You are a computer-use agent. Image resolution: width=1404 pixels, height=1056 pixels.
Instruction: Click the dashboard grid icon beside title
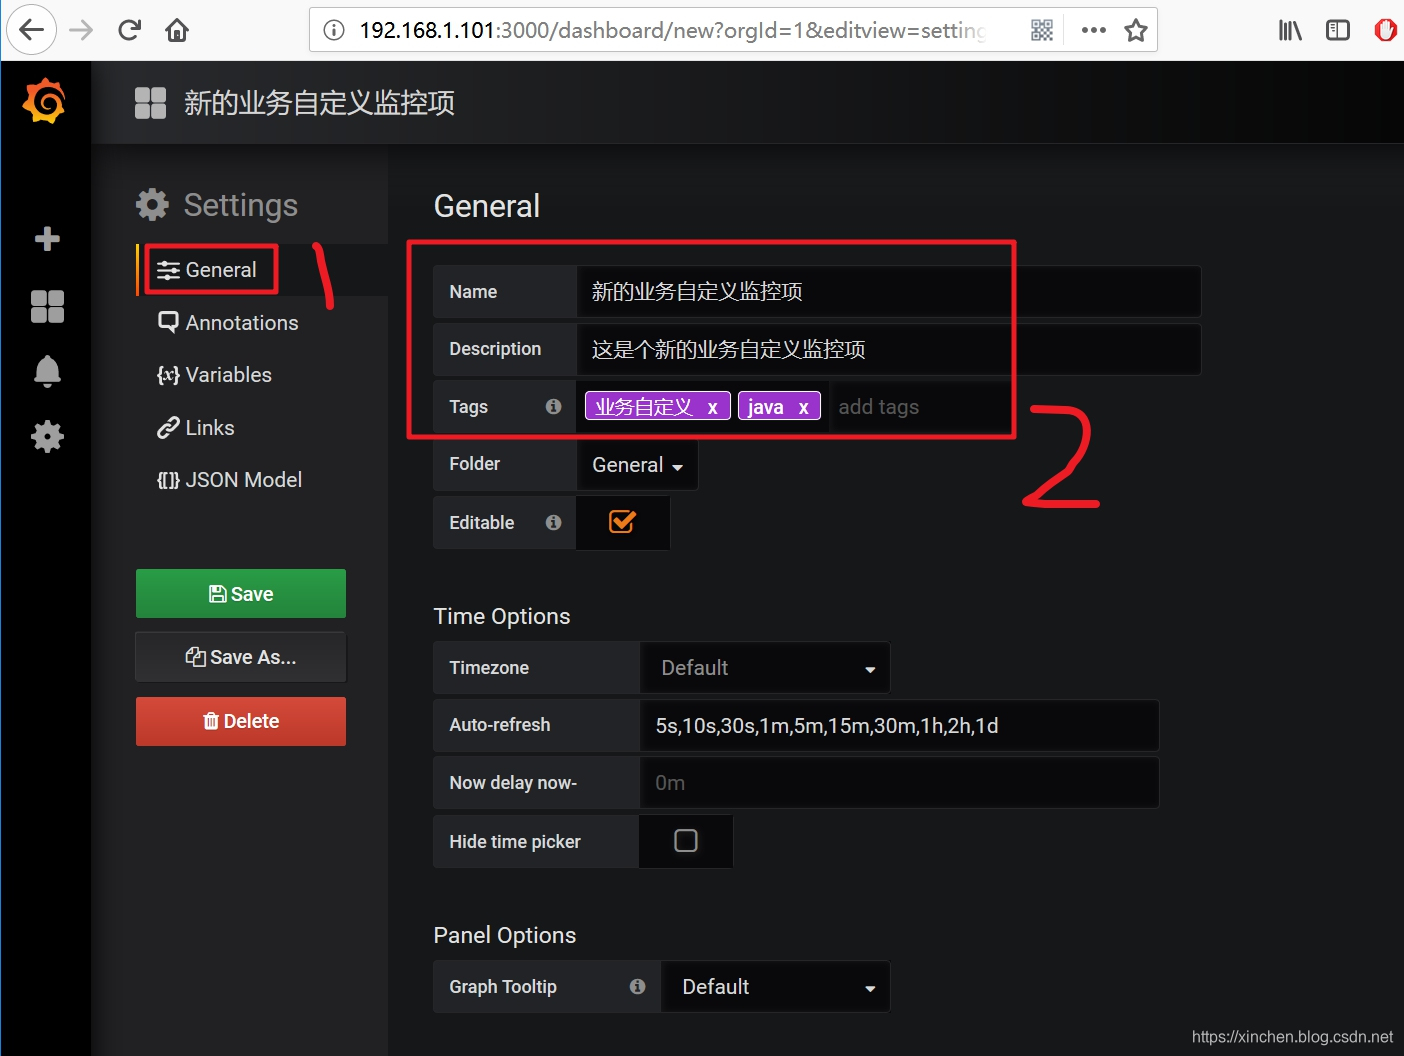coord(150,102)
